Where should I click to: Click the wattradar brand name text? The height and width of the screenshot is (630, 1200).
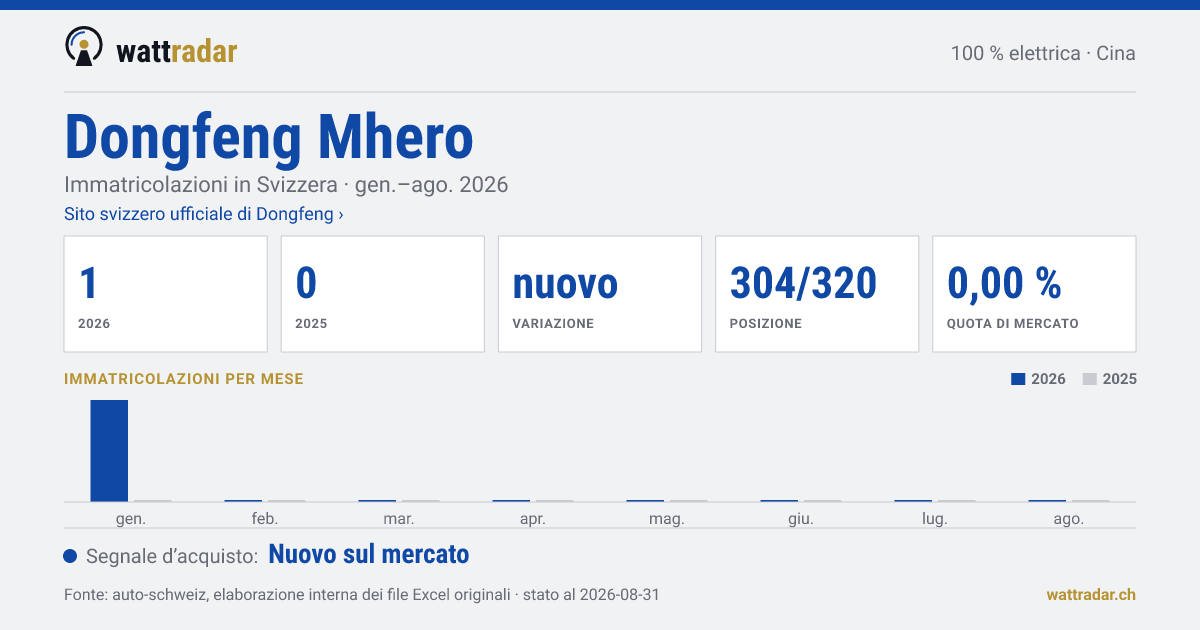coord(177,50)
